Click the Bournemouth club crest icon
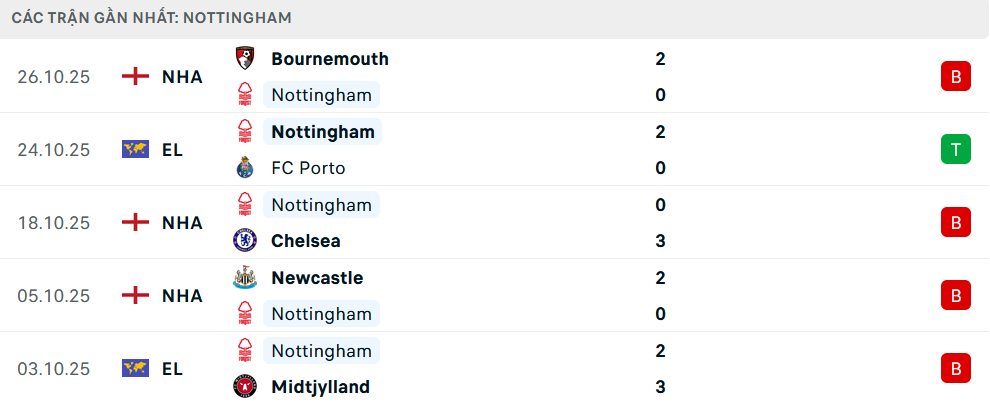The width and height of the screenshot is (990, 403). (244, 59)
